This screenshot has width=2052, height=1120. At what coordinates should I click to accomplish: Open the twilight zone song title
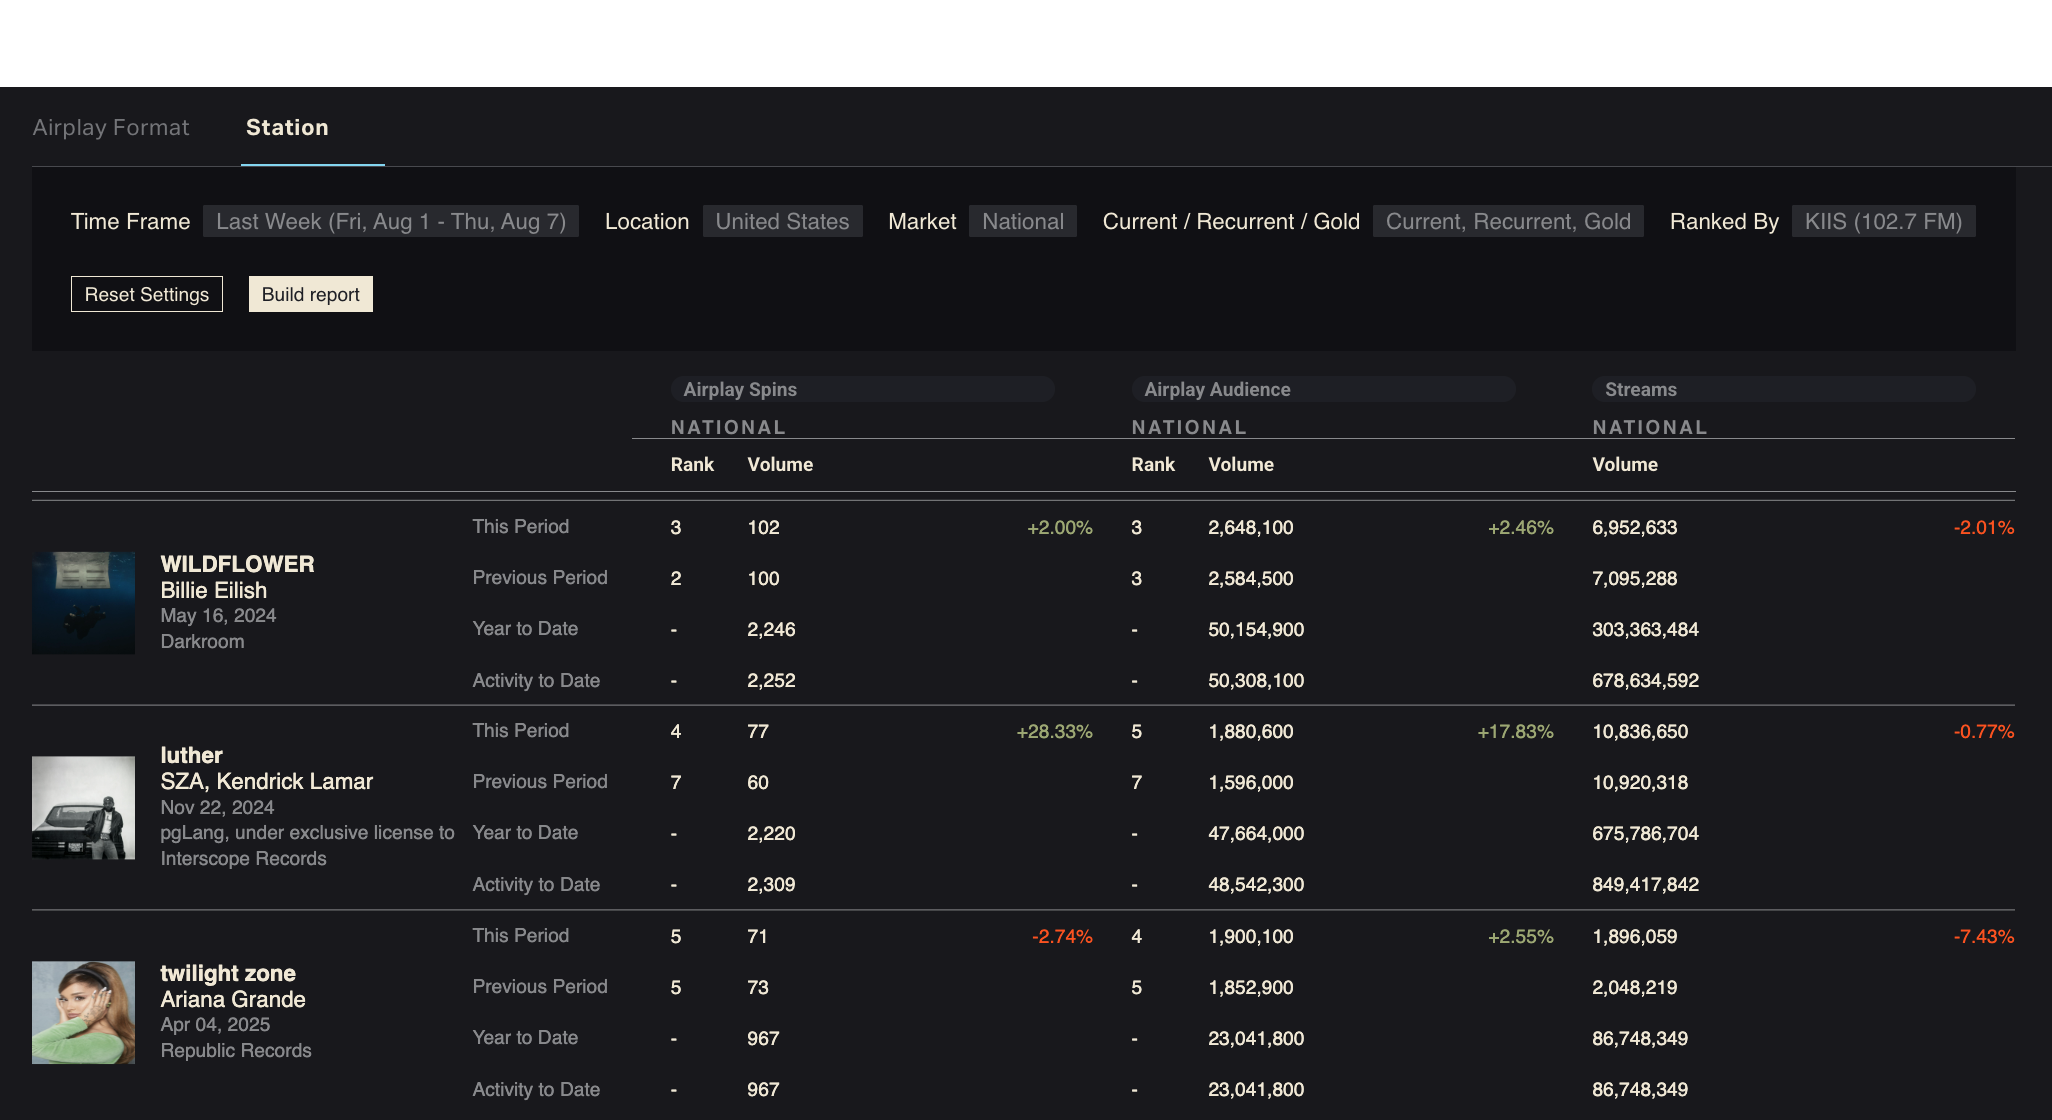click(228, 973)
